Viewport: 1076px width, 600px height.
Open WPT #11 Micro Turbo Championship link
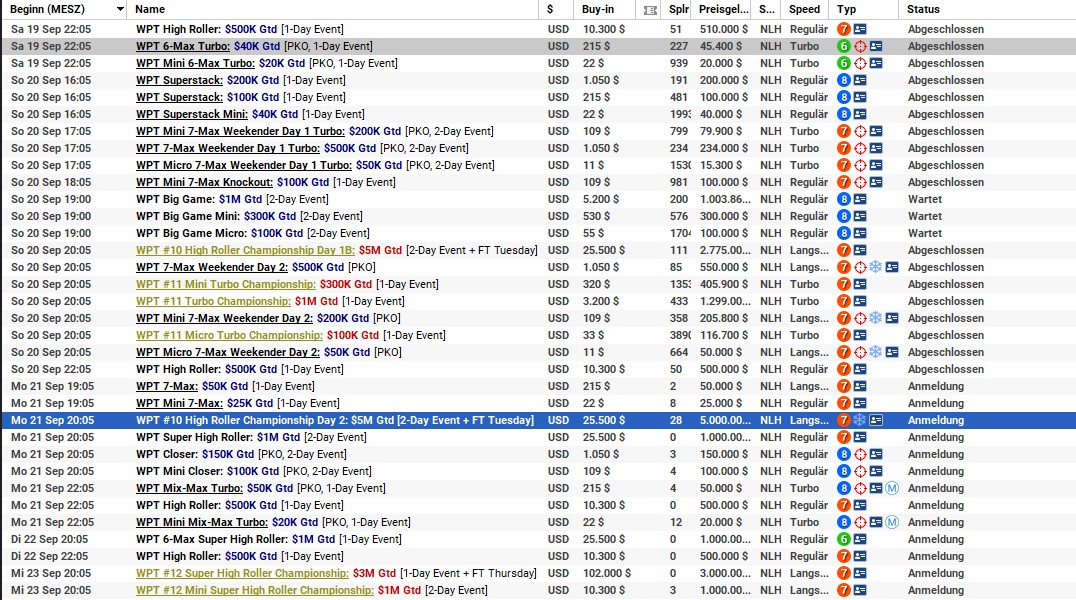click(229, 335)
